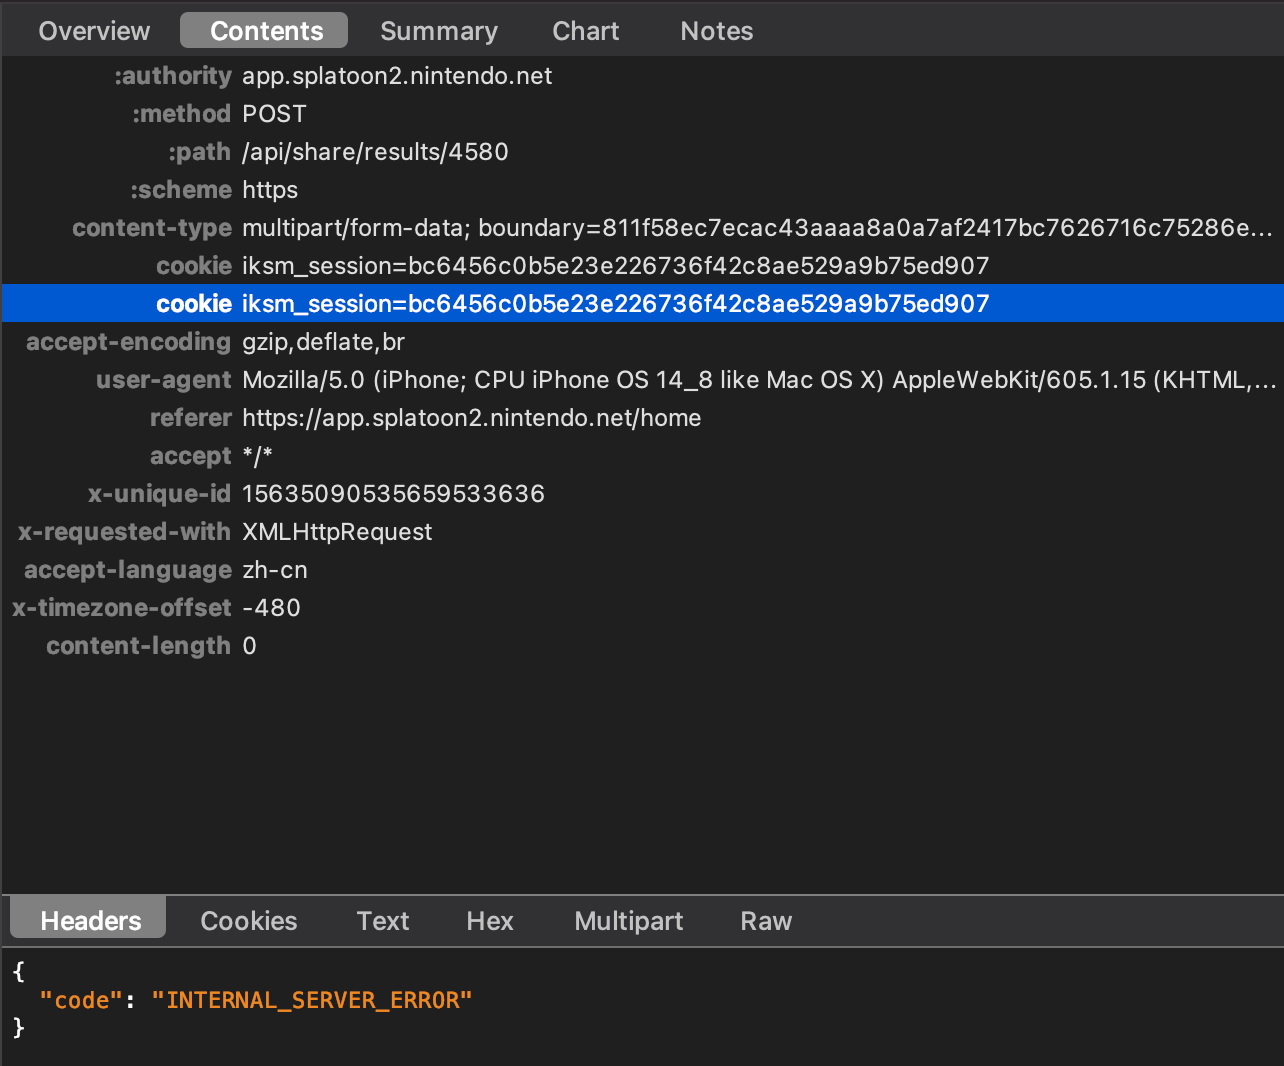This screenshot has width=1284, height=1066.
Task: Select the x-unique-id header row
Action: pos(393,494)
